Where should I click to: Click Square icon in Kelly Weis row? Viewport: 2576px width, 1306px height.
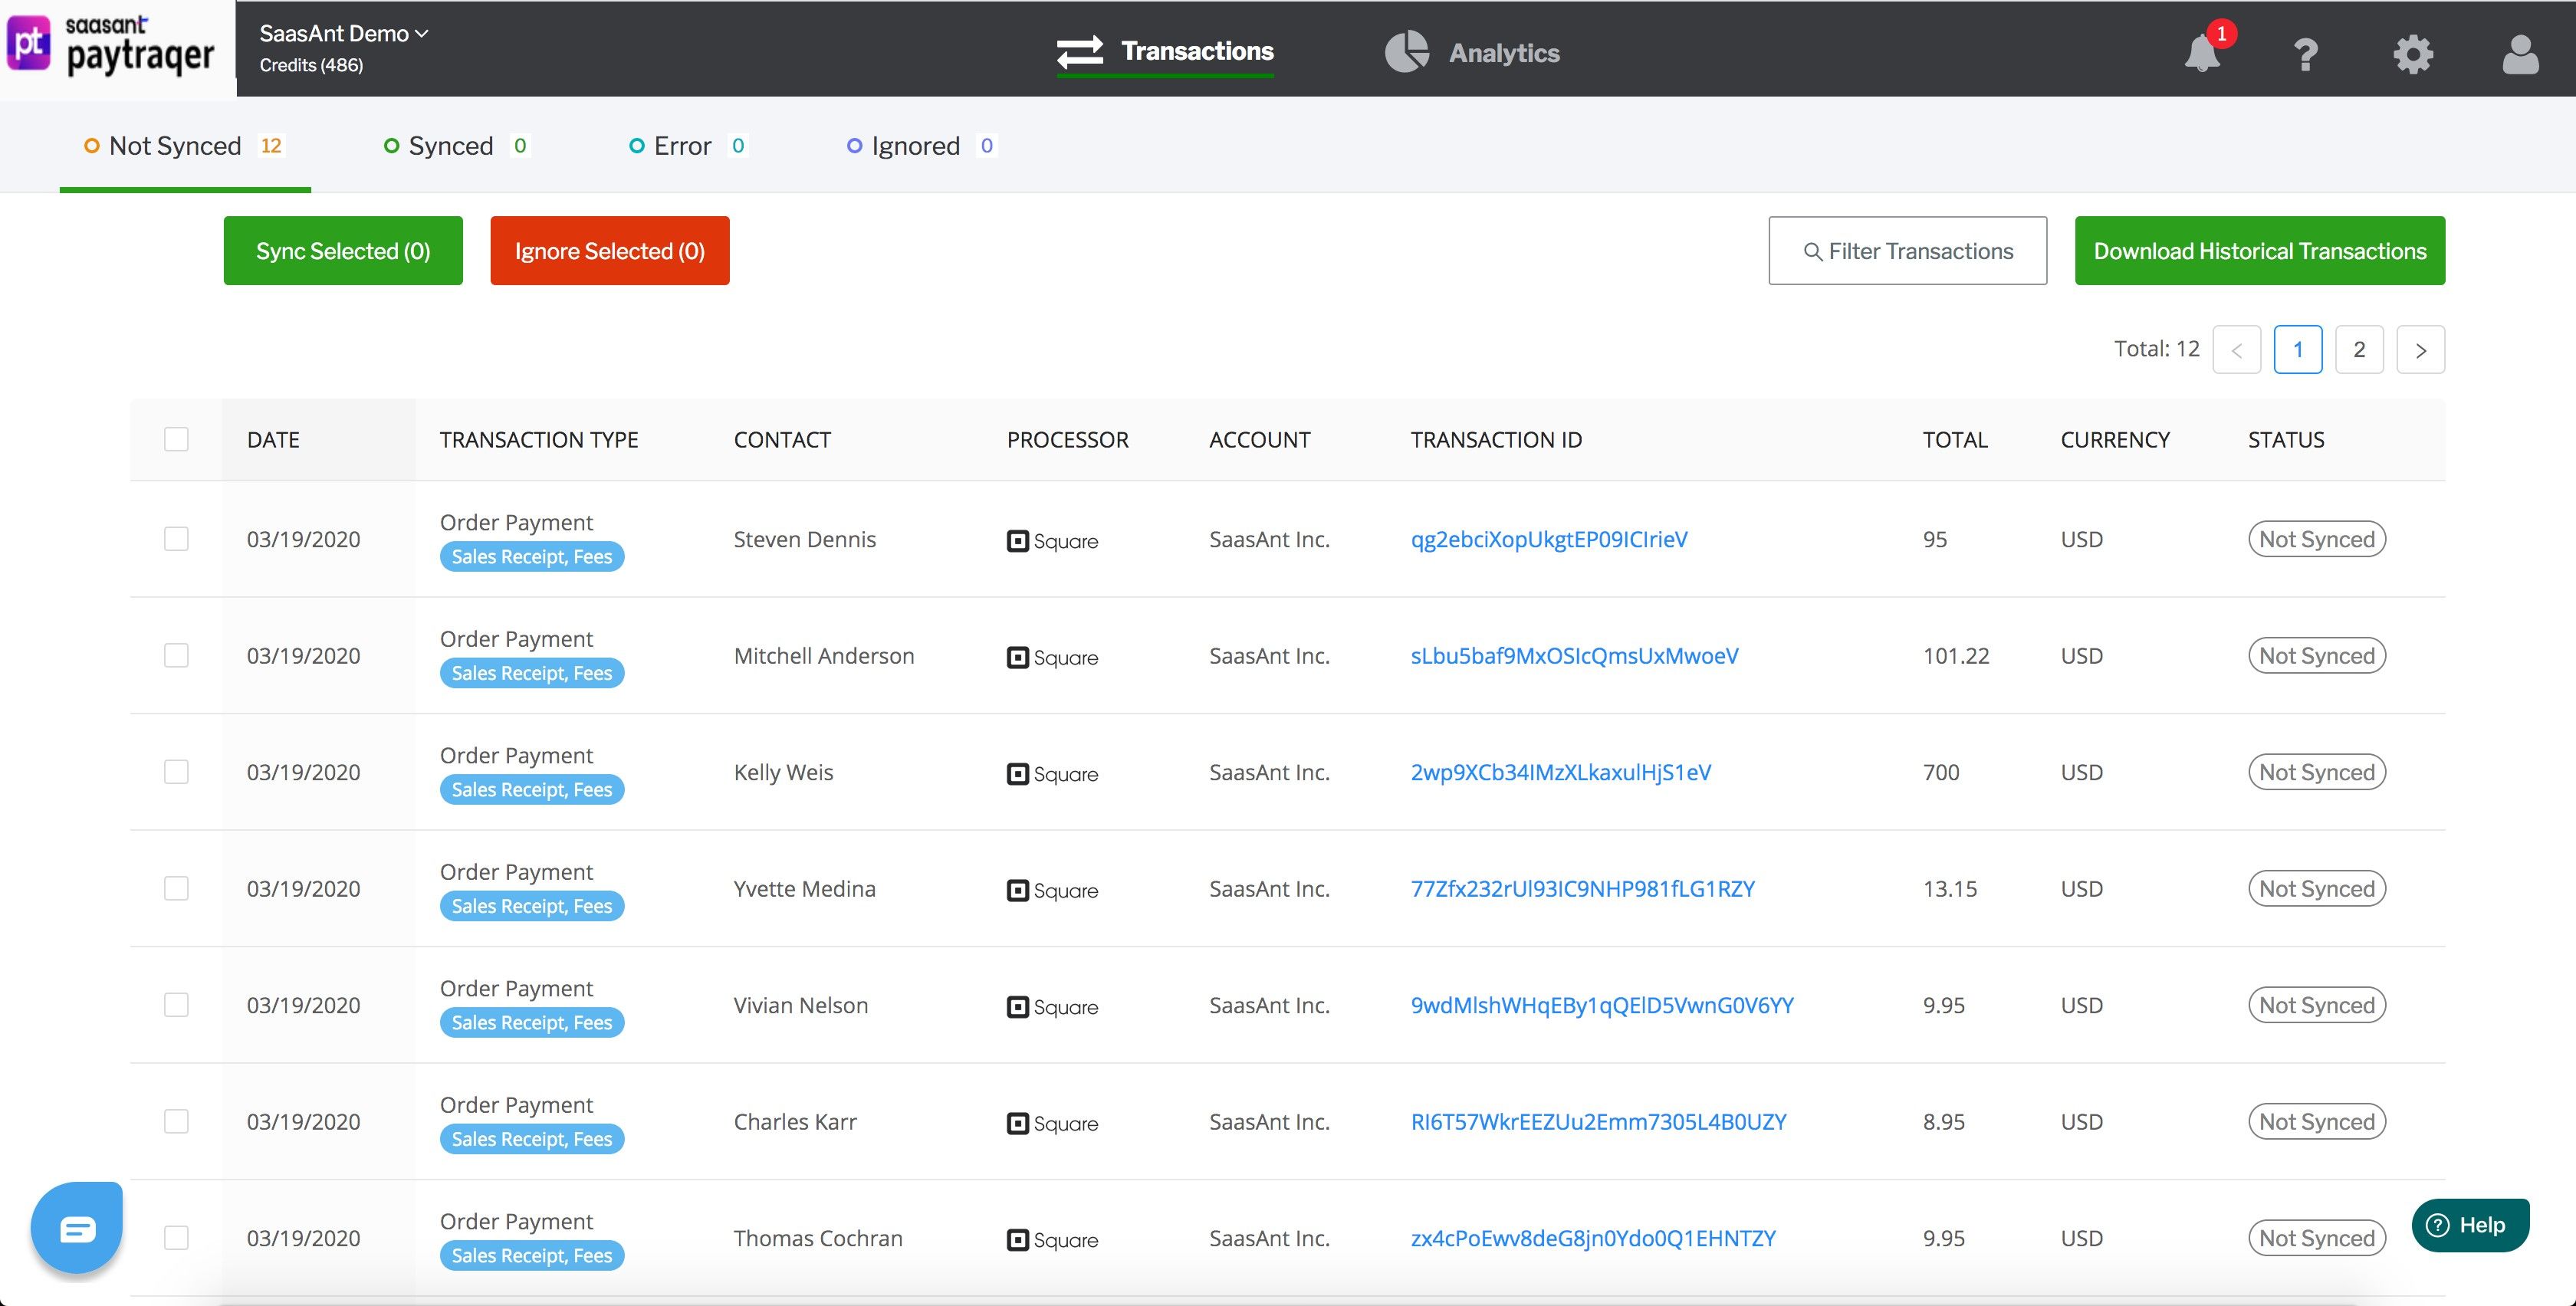1017,774
